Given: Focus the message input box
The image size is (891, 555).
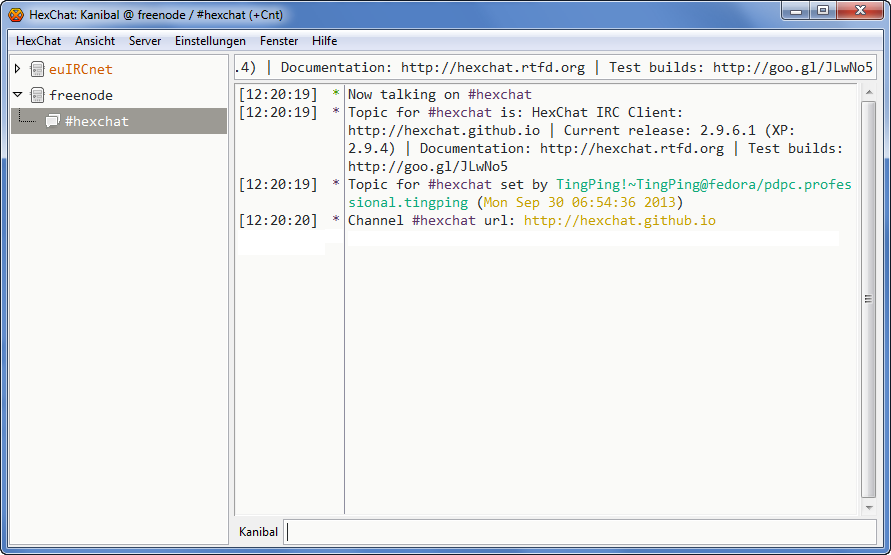Looking at the screenshot, I should pyautogui.click(x=580, y=532).
